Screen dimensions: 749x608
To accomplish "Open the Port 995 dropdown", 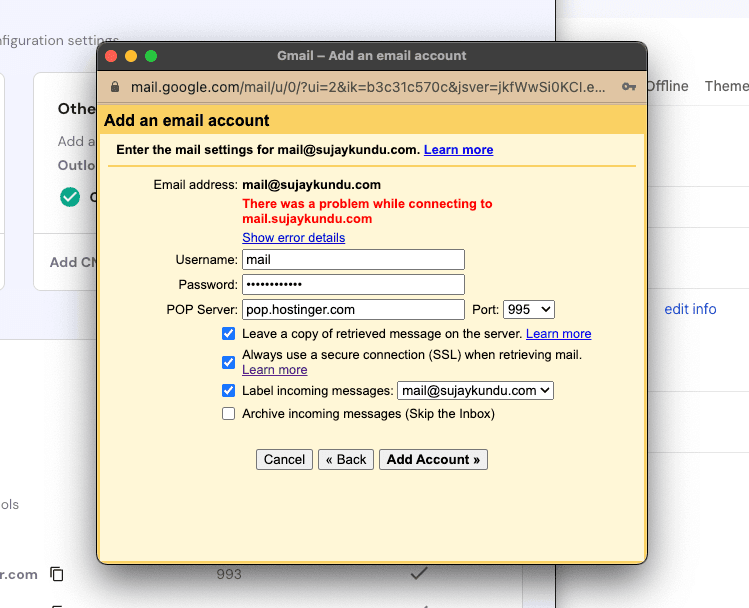I will pyautogui.click(x=529, y=309).
